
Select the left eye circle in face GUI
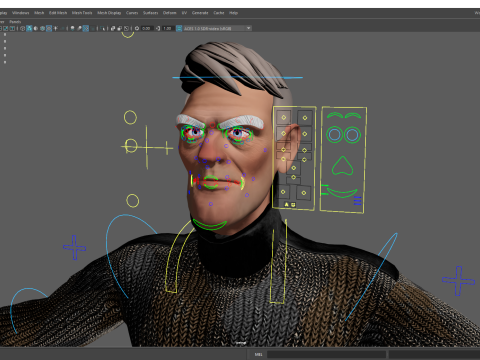pyautogui.click(x=334, y=135)
